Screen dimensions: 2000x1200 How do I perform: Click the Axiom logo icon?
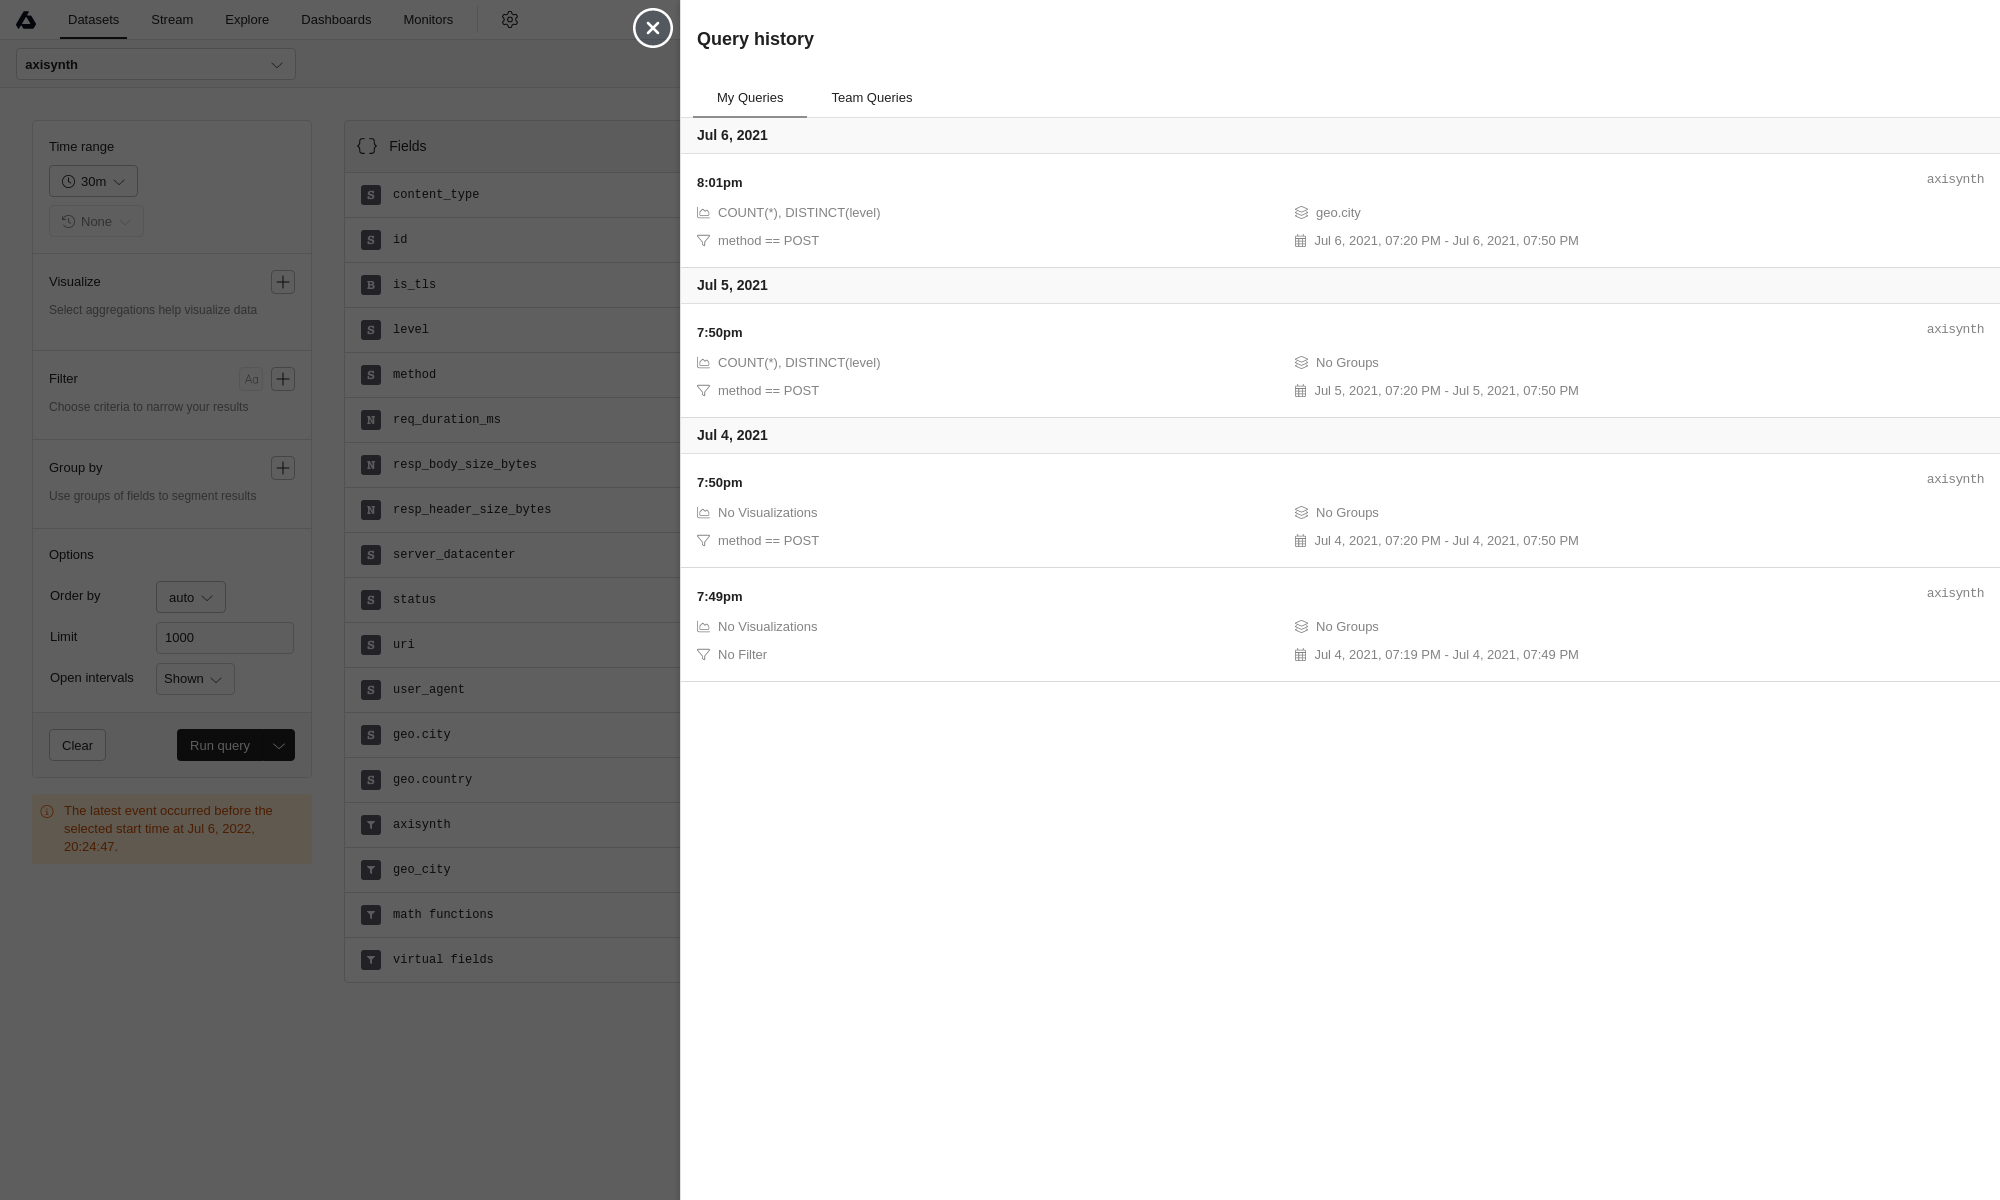click(x=26, y=20)
